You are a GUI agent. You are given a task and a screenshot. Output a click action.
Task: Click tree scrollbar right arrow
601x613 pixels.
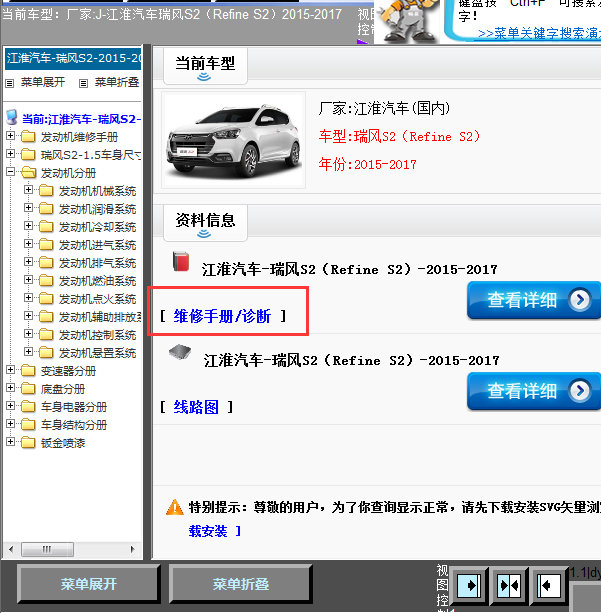[133, 549]
